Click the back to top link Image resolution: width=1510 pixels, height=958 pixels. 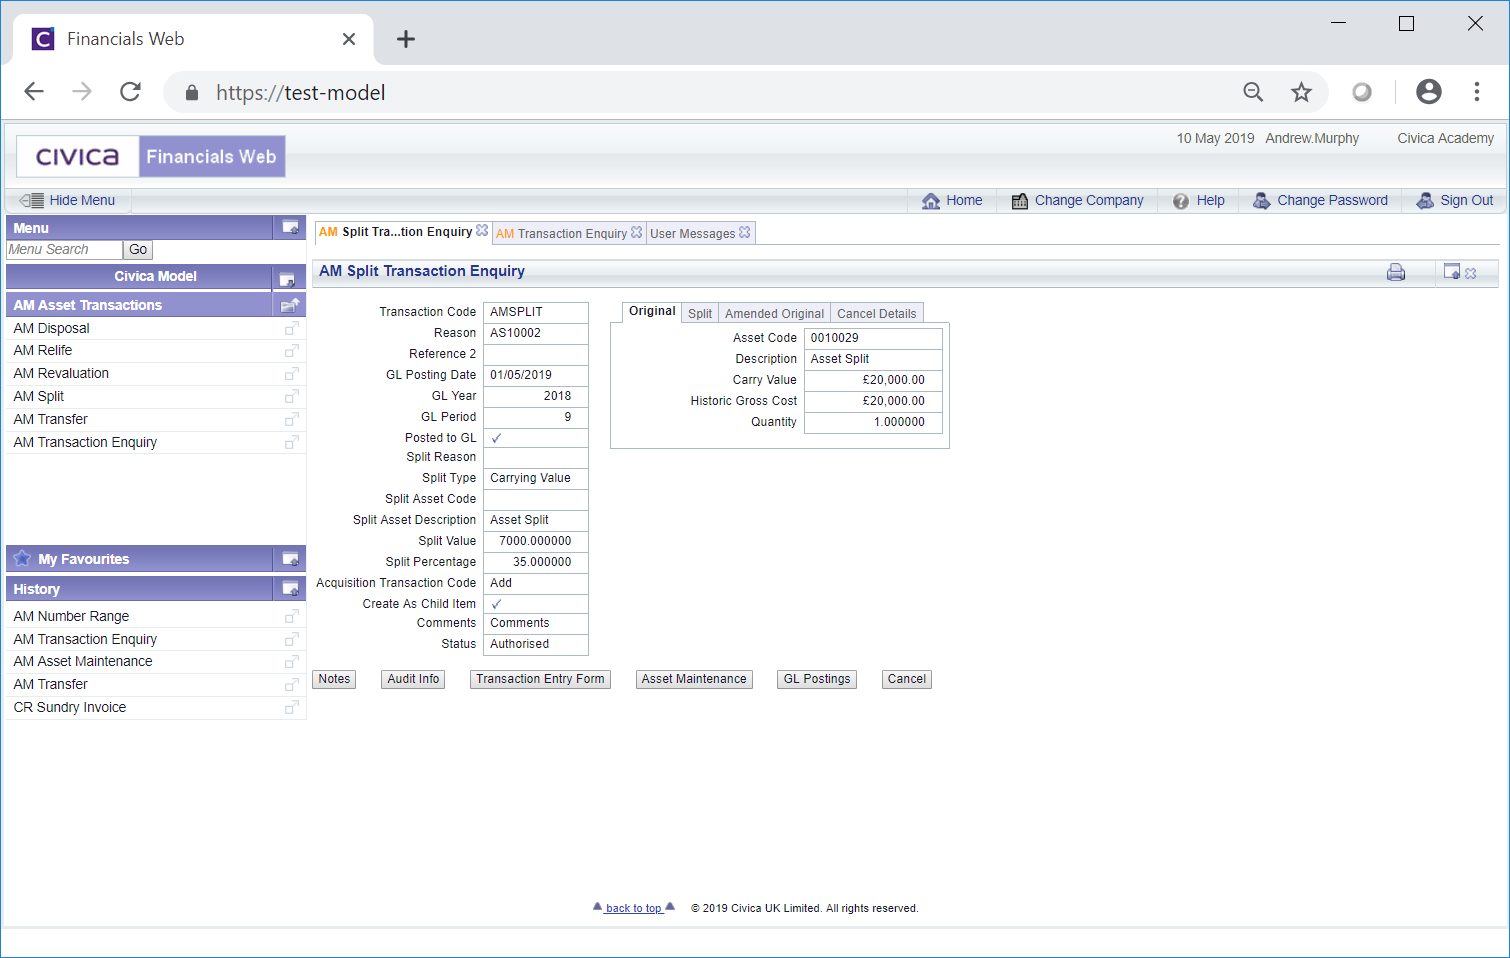click(x=634, y=908)
